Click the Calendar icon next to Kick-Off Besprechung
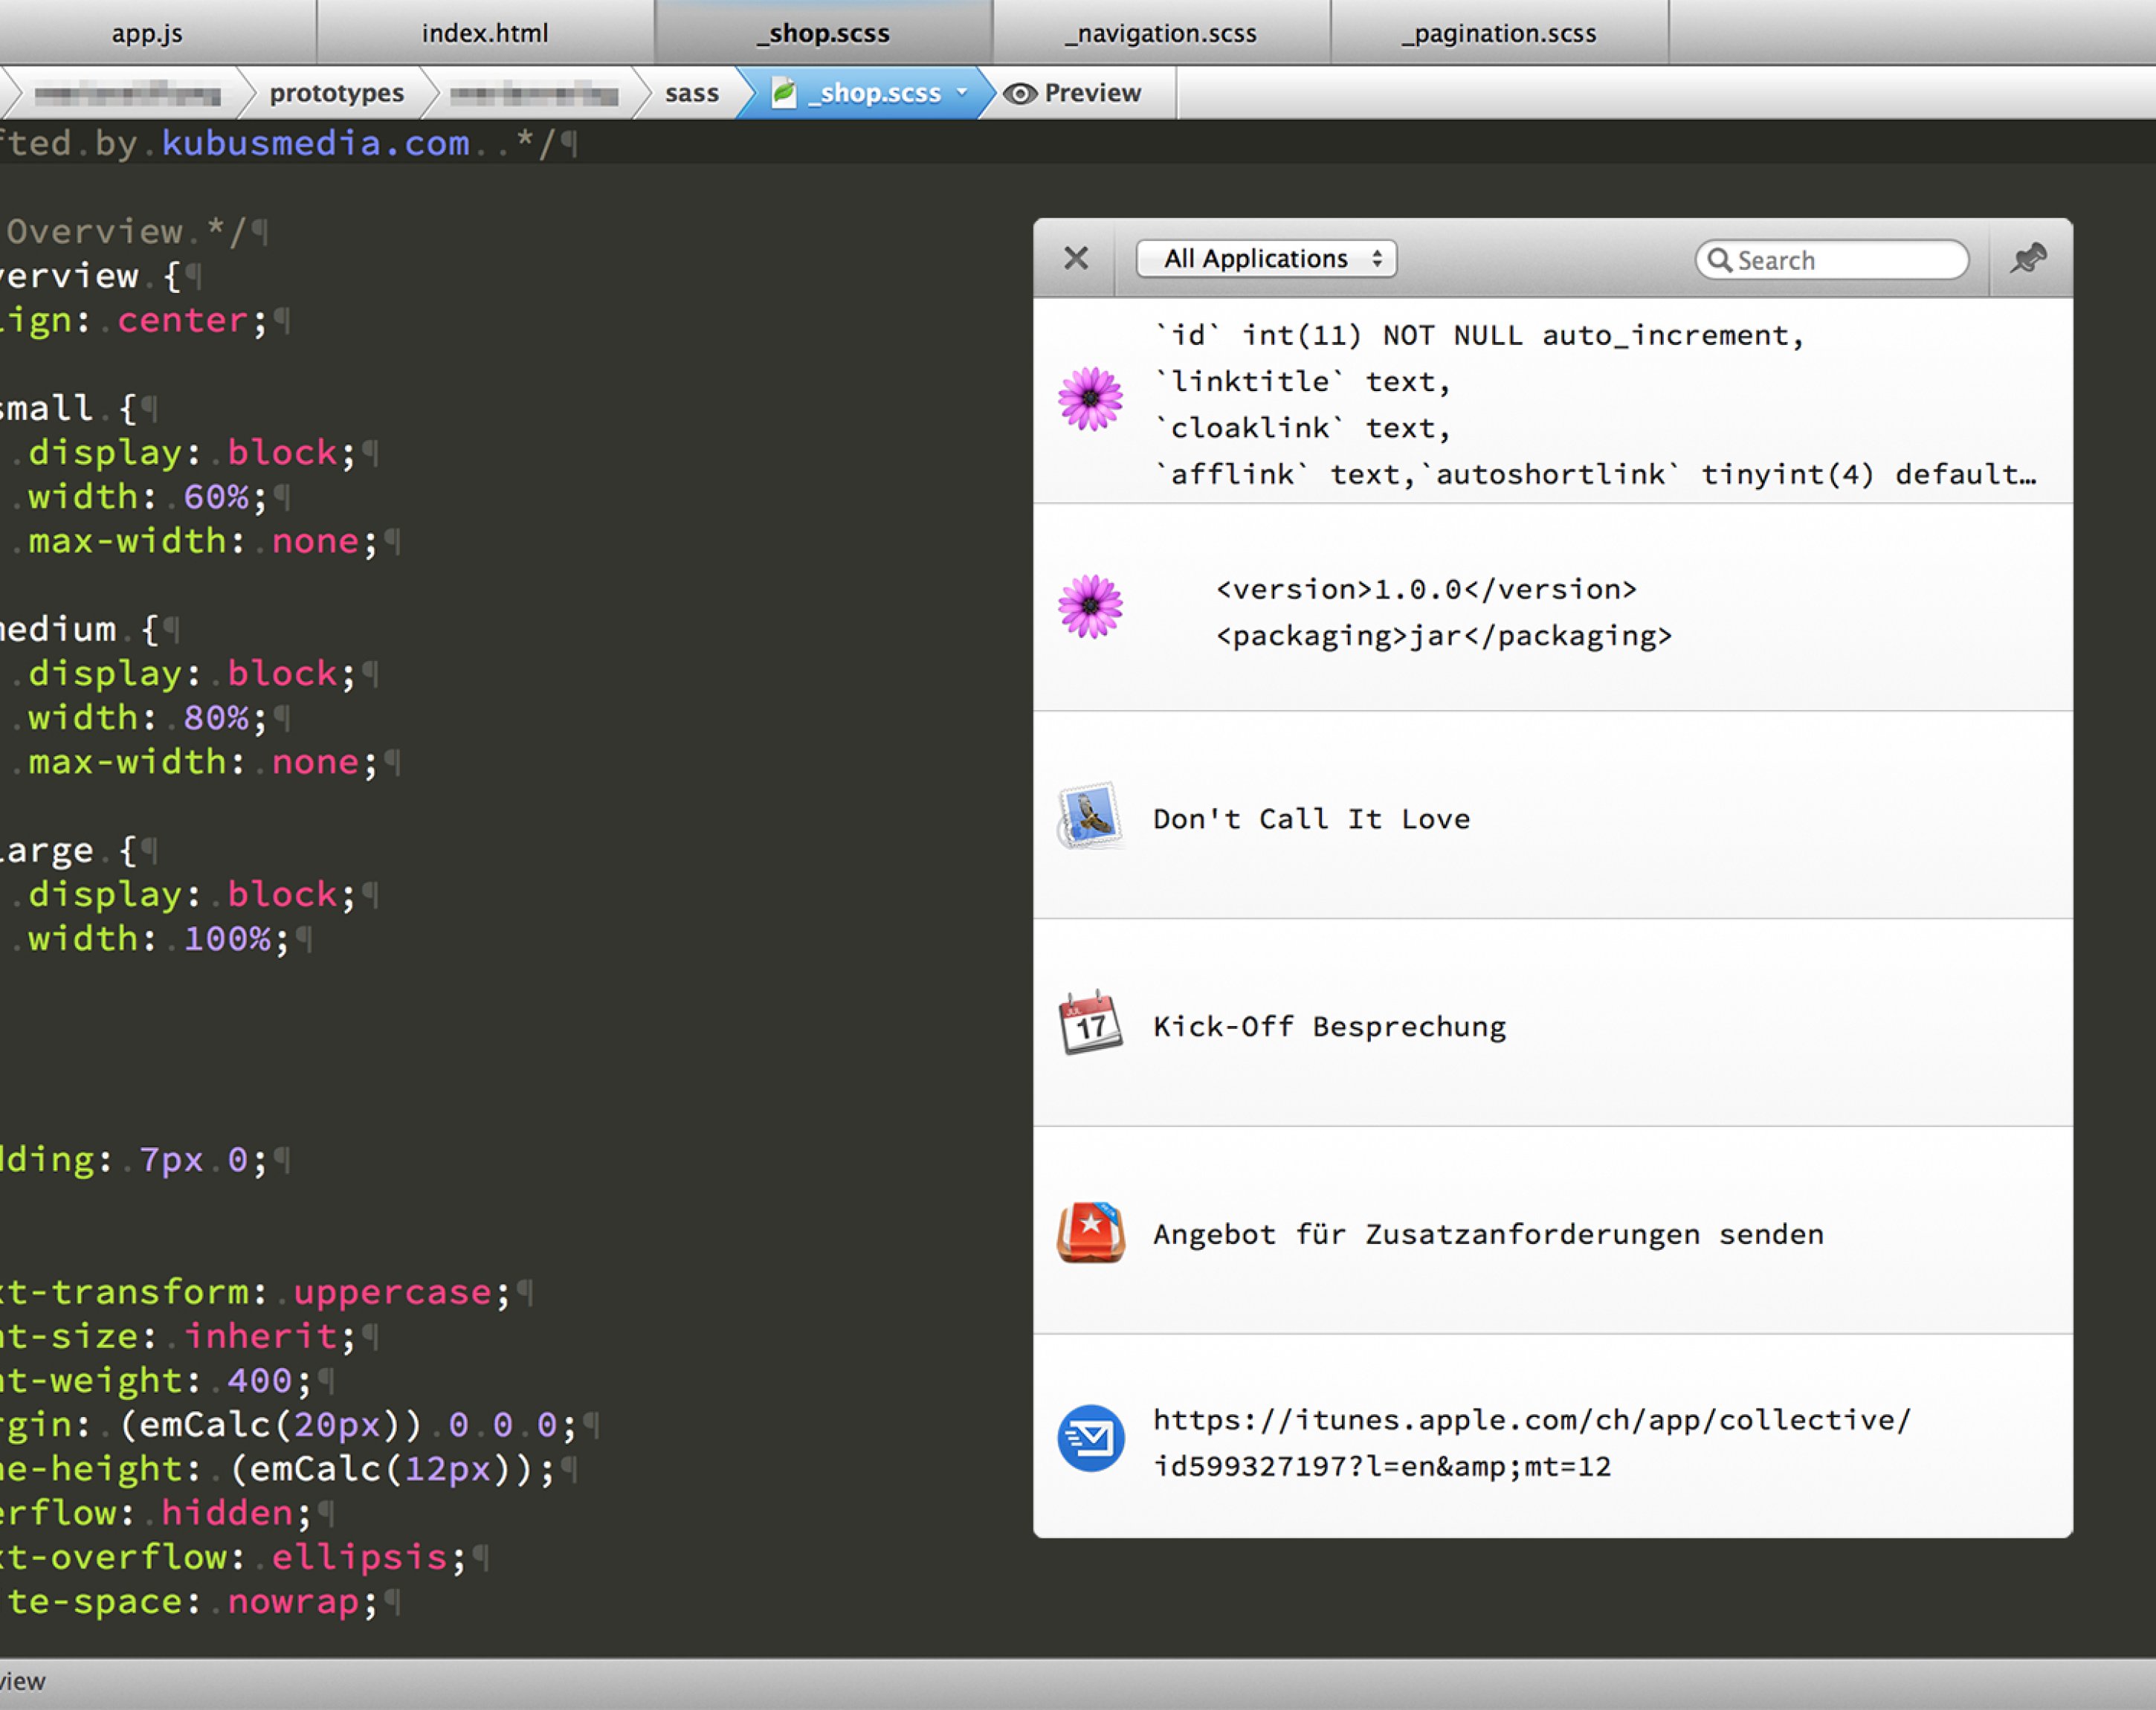The width and height of the screenshot is (2156, 1710). click(x=1090, y=1024)
